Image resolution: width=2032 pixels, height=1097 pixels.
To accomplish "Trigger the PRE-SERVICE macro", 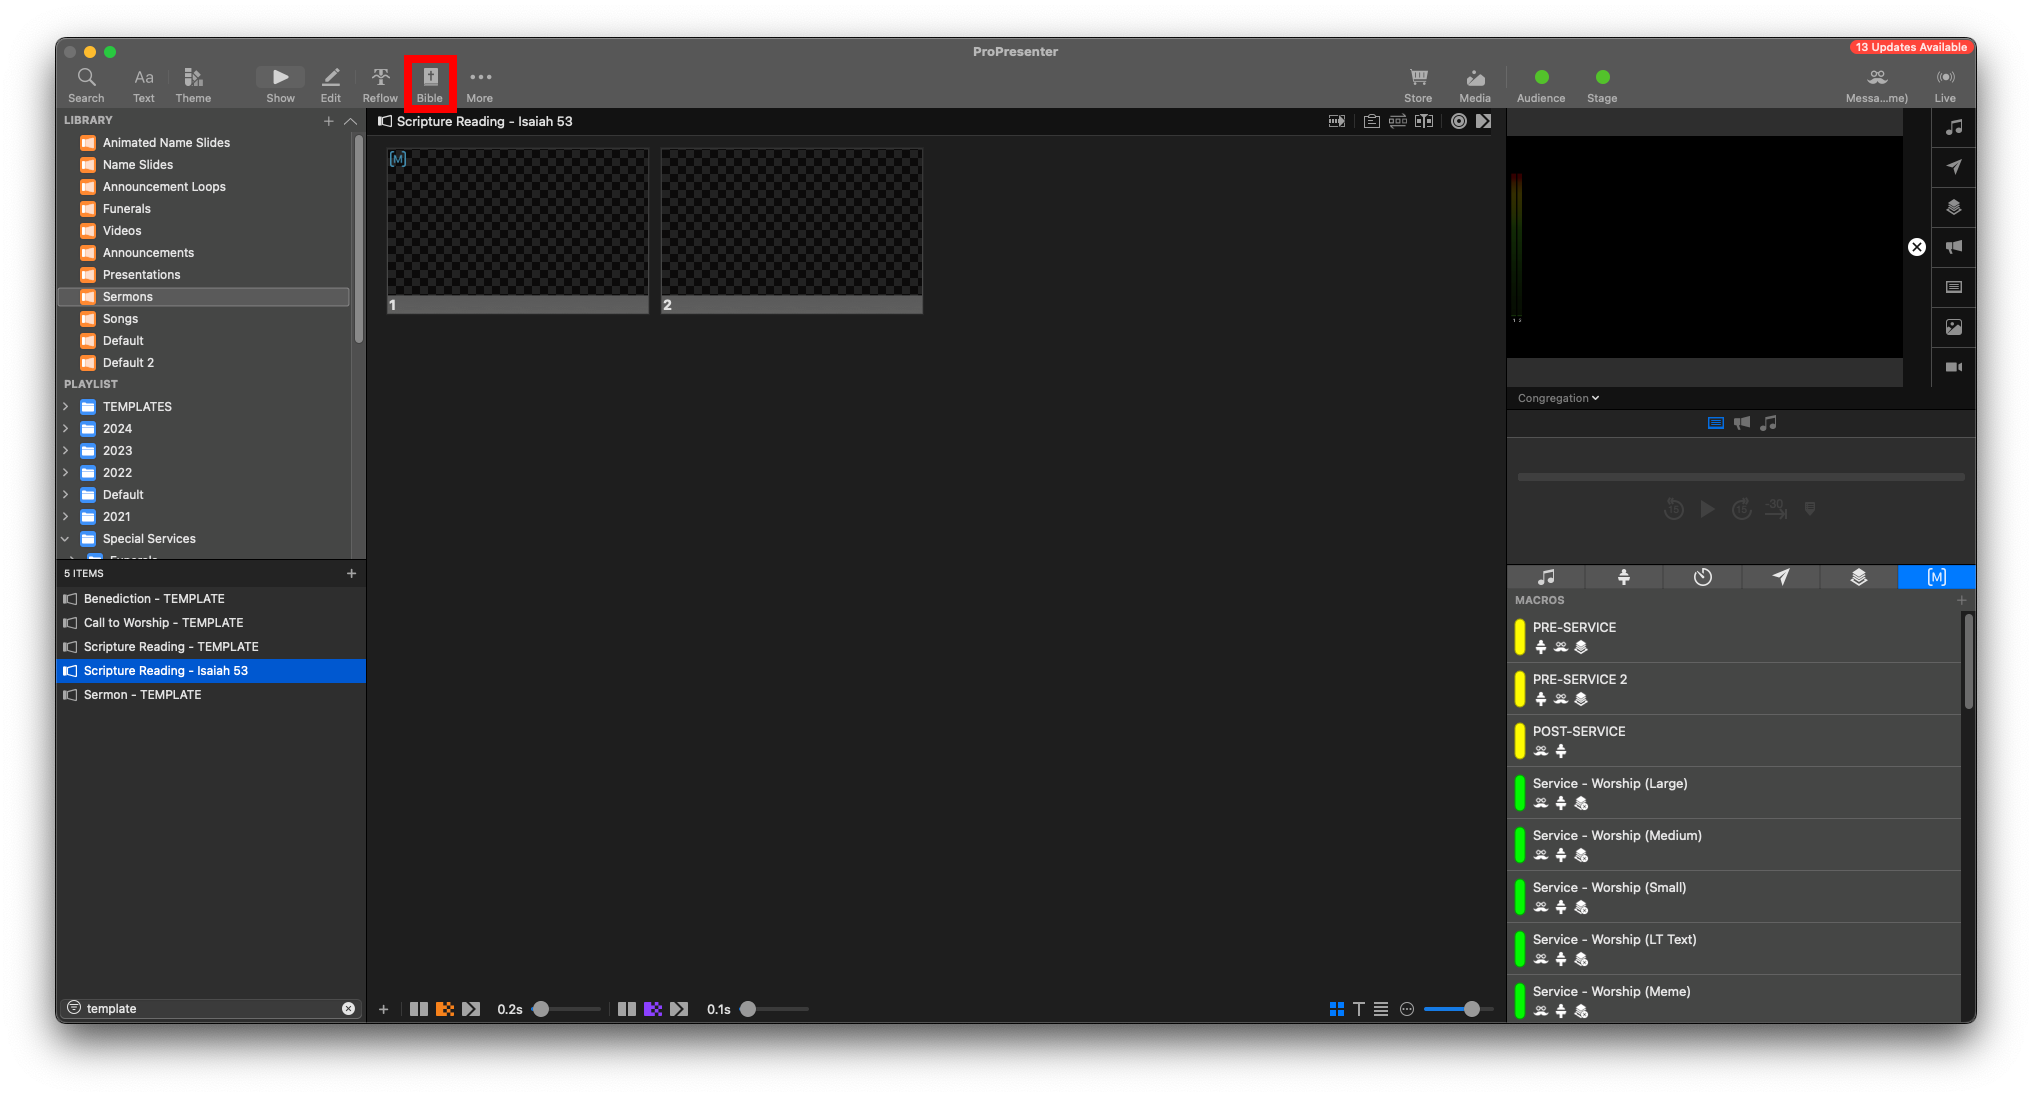I will [1573, 628].
